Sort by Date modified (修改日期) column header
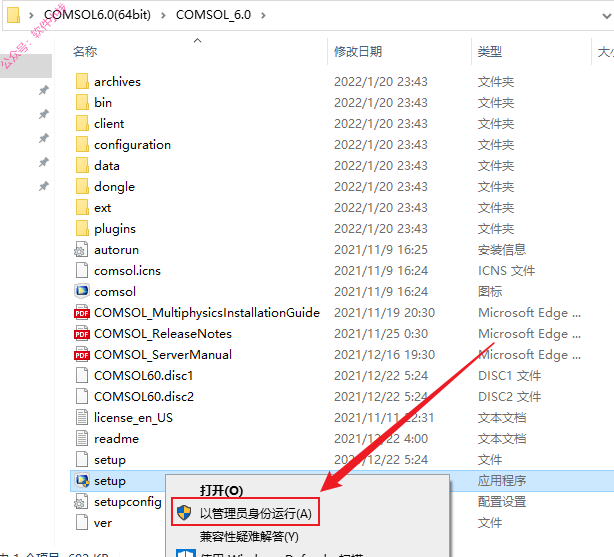This screenshot has height=557, width=614. point(358,51)
